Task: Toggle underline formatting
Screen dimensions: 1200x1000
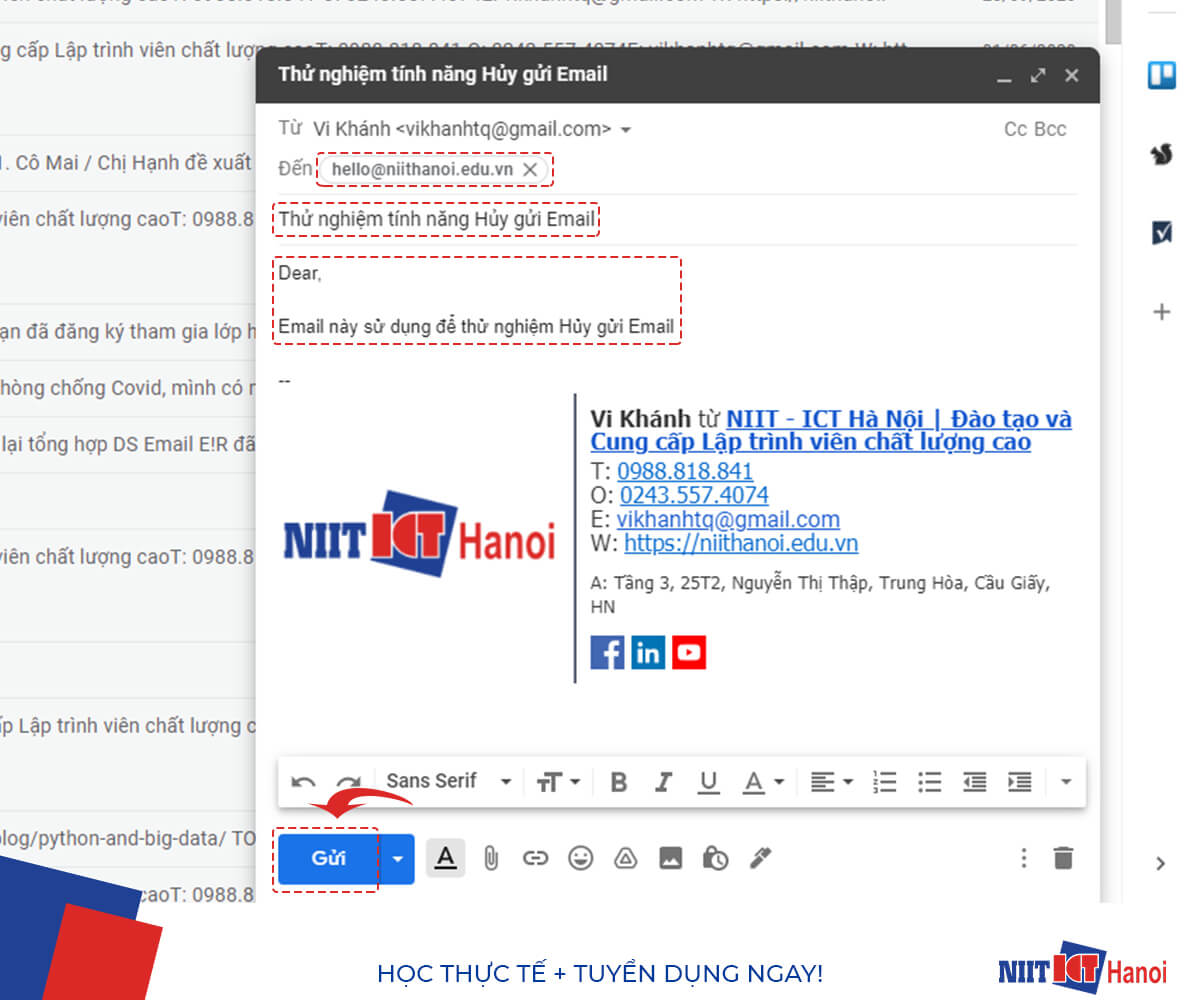Action: (x=708, y=781)
